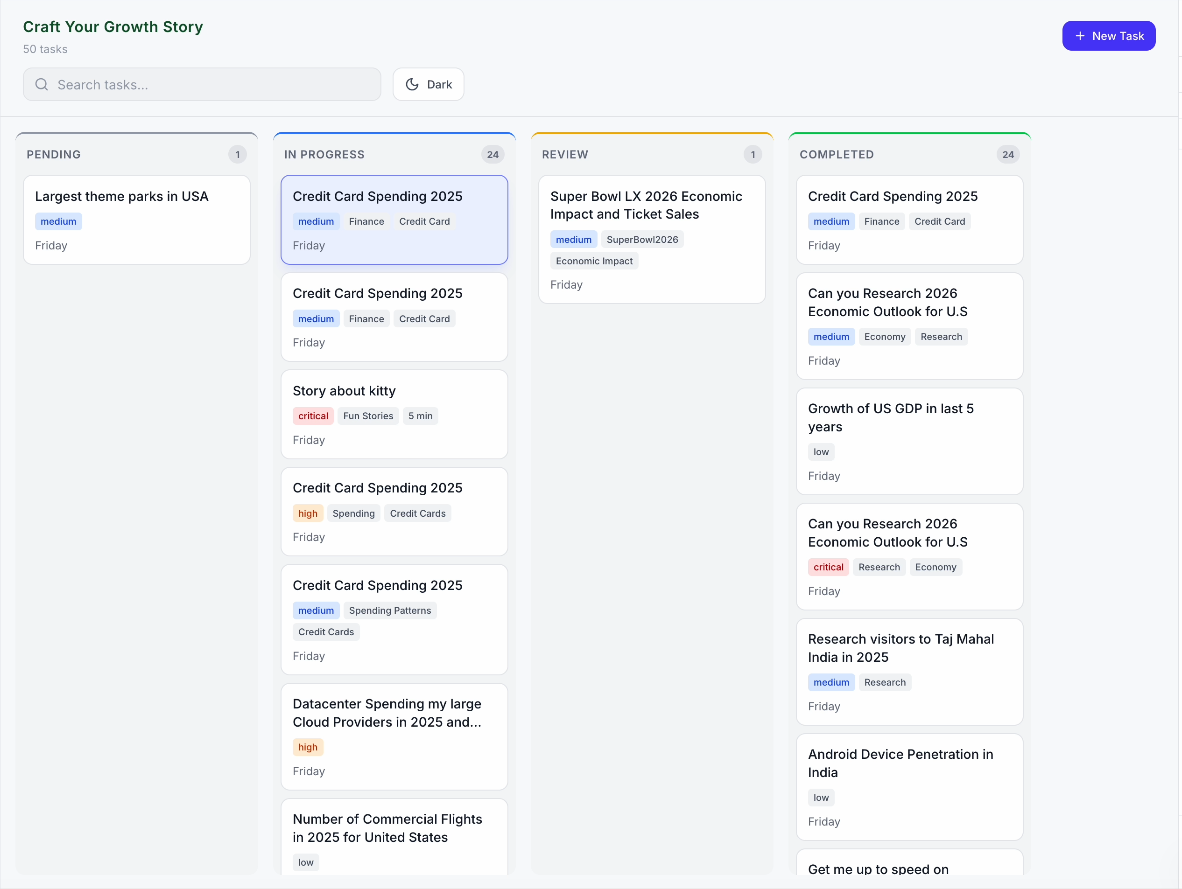Click the task count badge on COMPLETED column
The image size is (1182, 889).
pyautogui.click(x=1007, y=154)
